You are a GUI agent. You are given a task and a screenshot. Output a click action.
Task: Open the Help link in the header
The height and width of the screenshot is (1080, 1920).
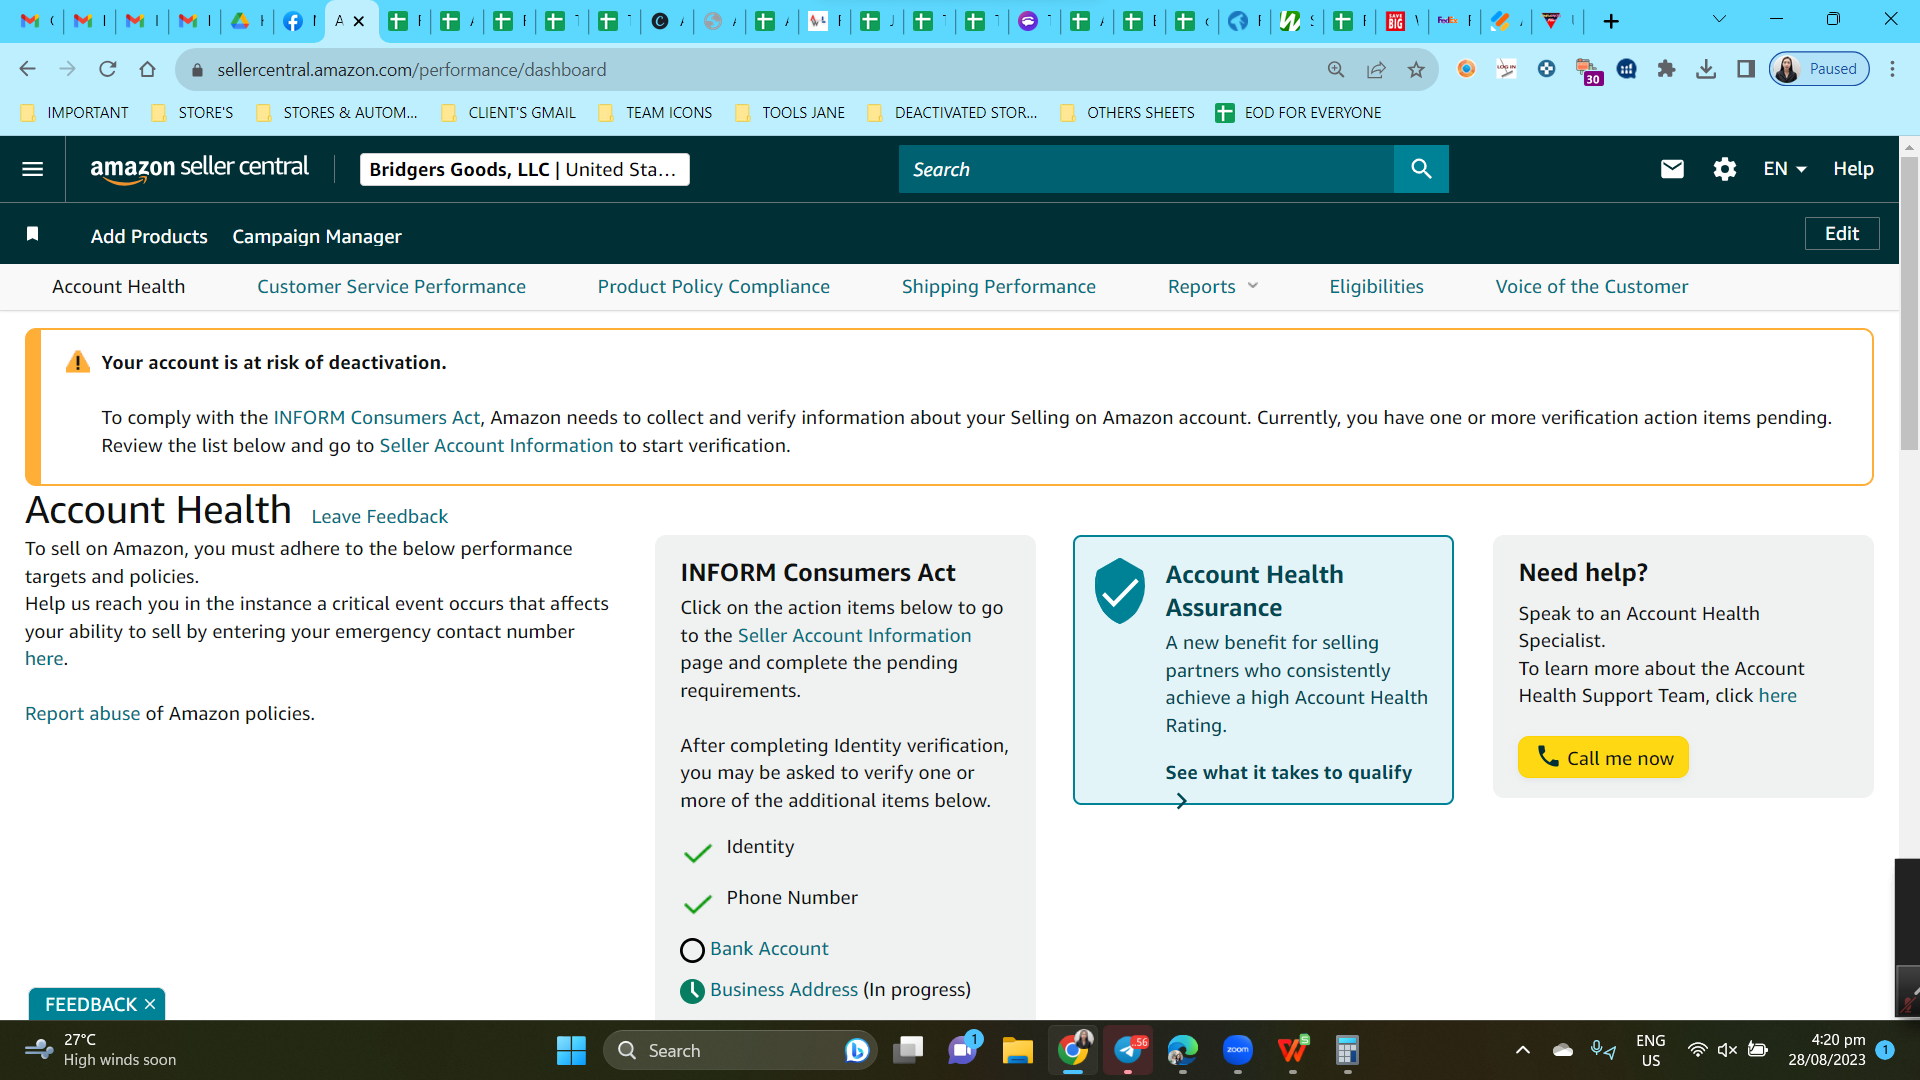[1853, 169]
